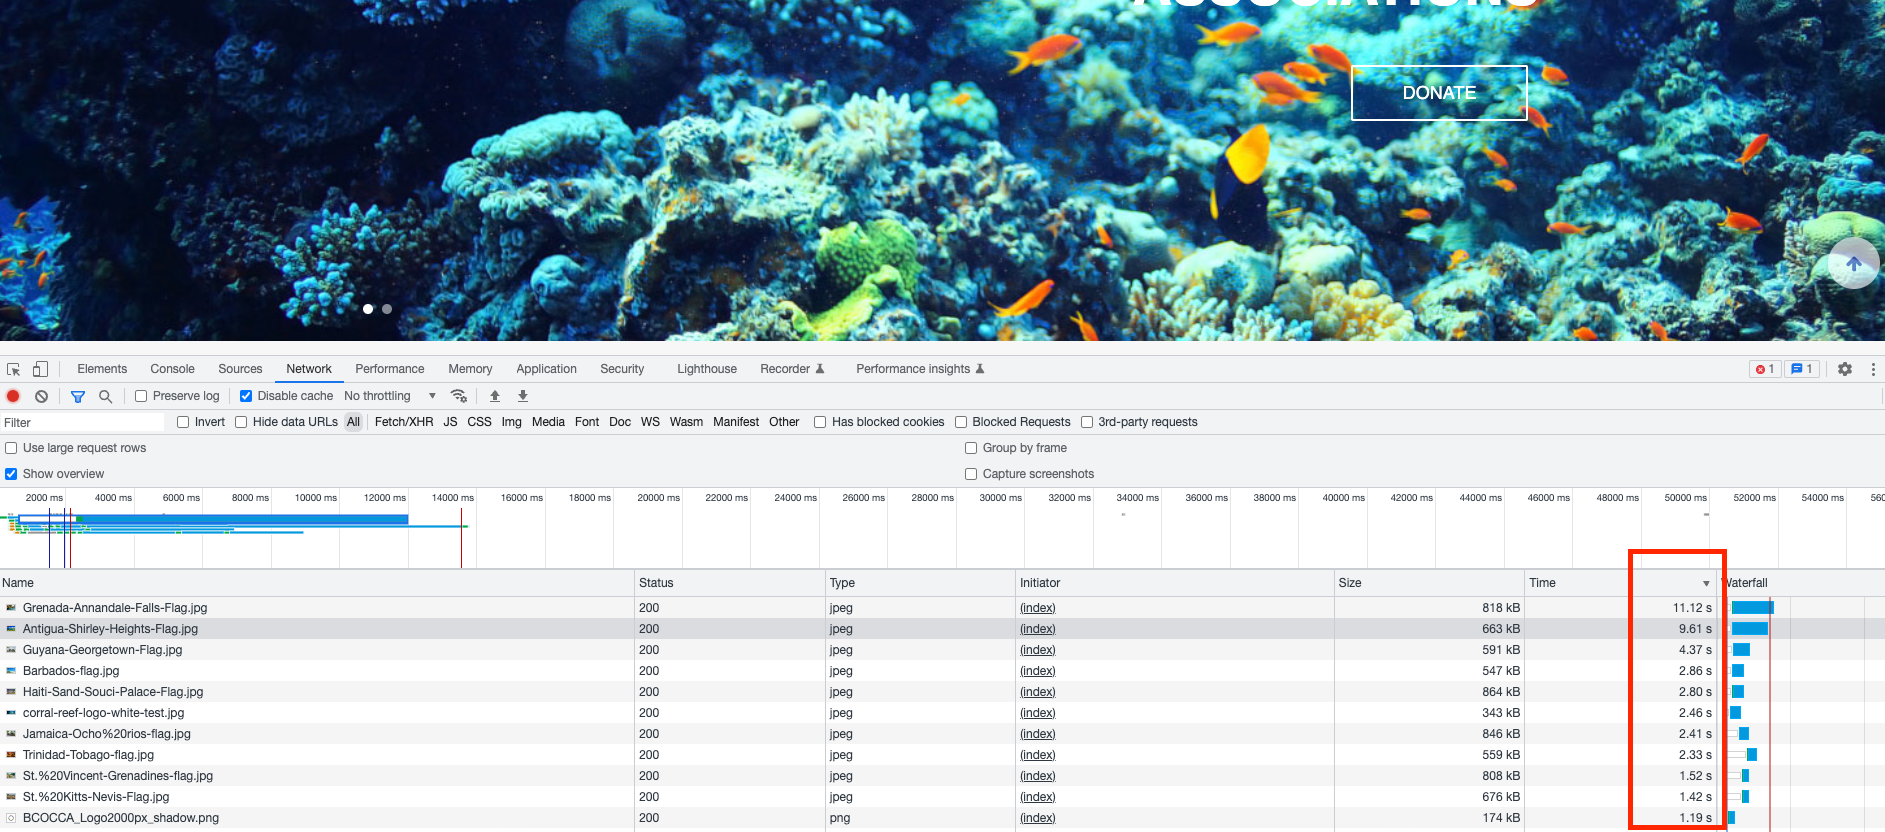Image resolution: width=1885 pixels, height=832 pixels.
Task: Click the inspect element picker icon
Action: (x=14, y=369)
